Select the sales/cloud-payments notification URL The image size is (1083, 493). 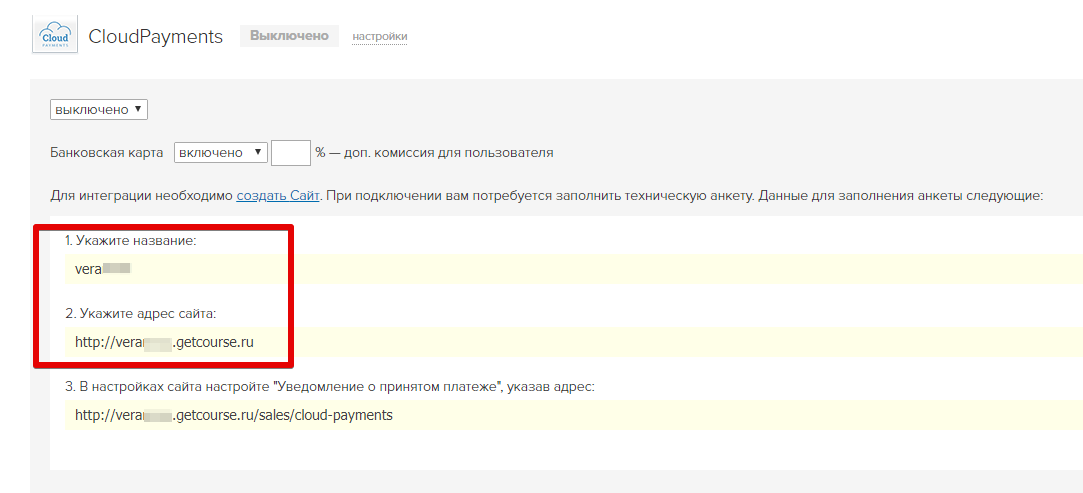(x=233, y=415)
